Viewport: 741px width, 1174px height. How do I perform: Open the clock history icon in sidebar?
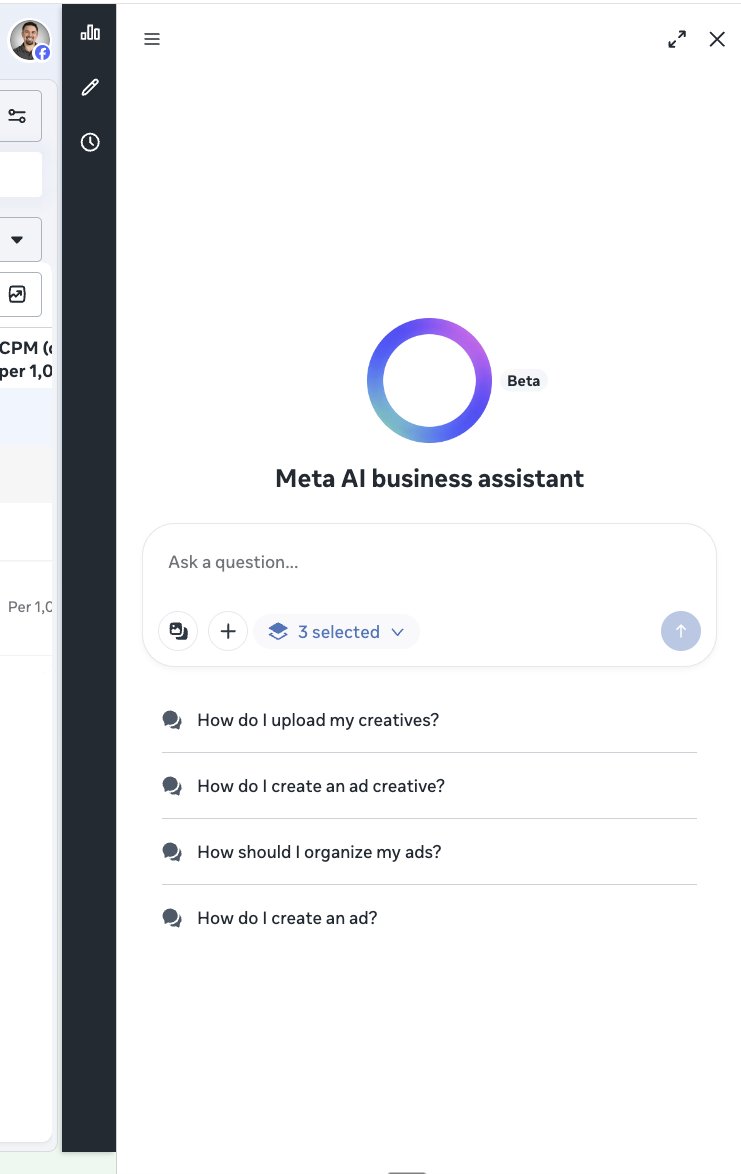[x=90, y=142]
